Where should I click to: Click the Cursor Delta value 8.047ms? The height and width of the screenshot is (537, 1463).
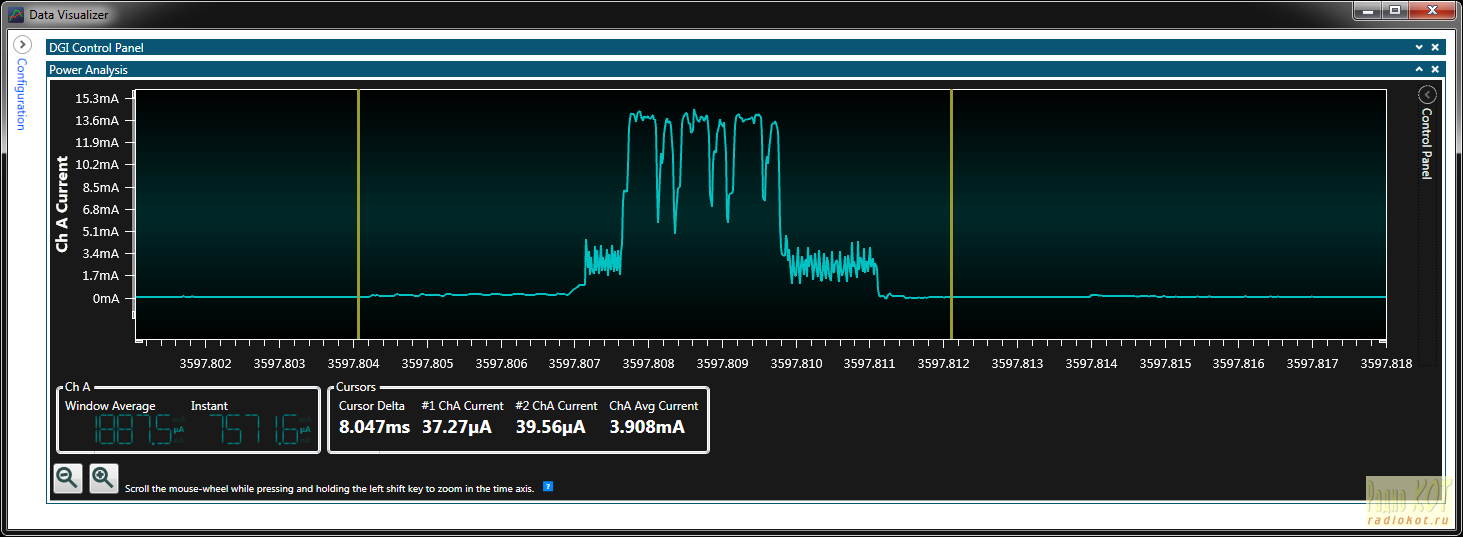click(x=374, y=427)
